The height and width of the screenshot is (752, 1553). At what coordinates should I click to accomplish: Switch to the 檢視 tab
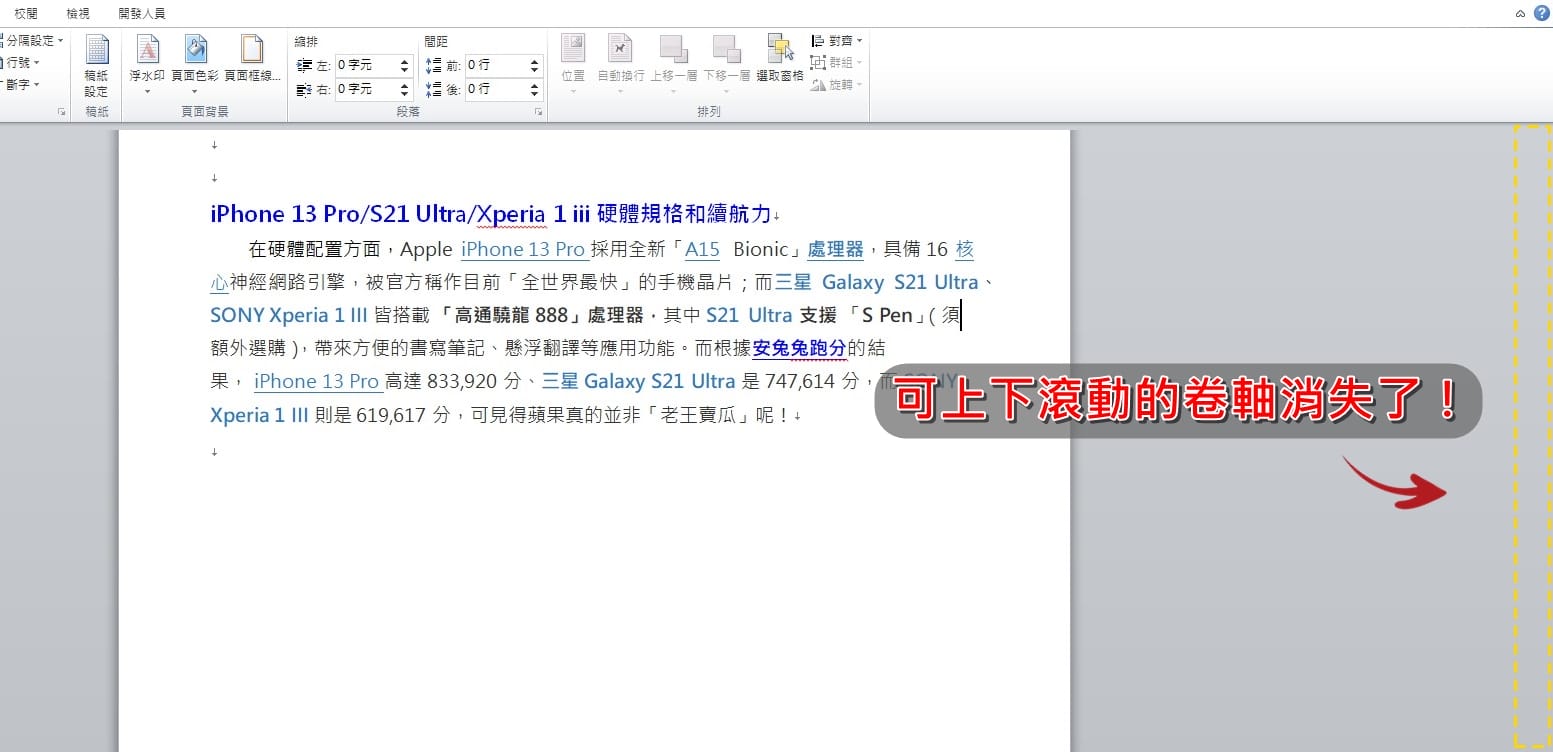(77, 14)
